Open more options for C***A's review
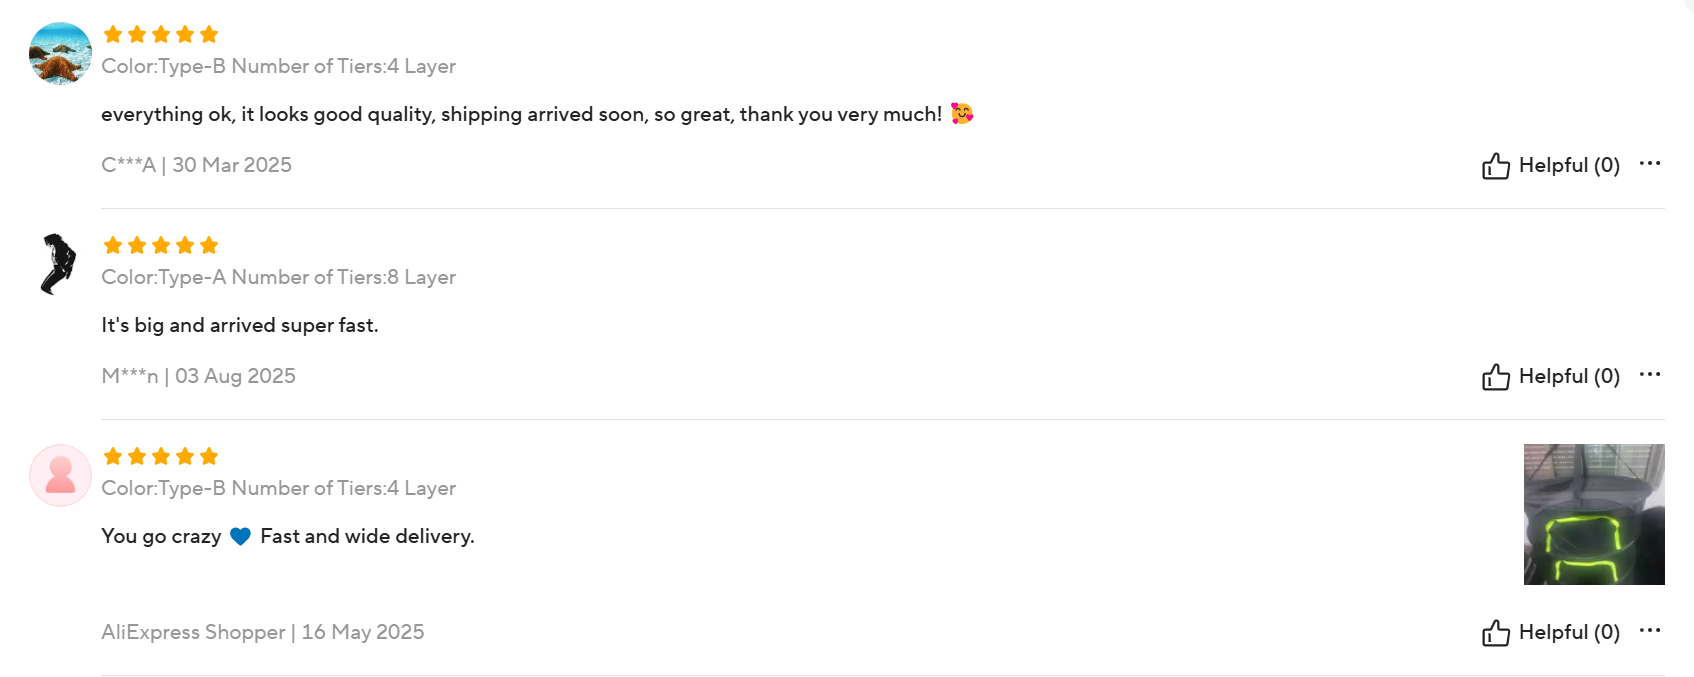1694x677 pixels. coord(1650,163)
